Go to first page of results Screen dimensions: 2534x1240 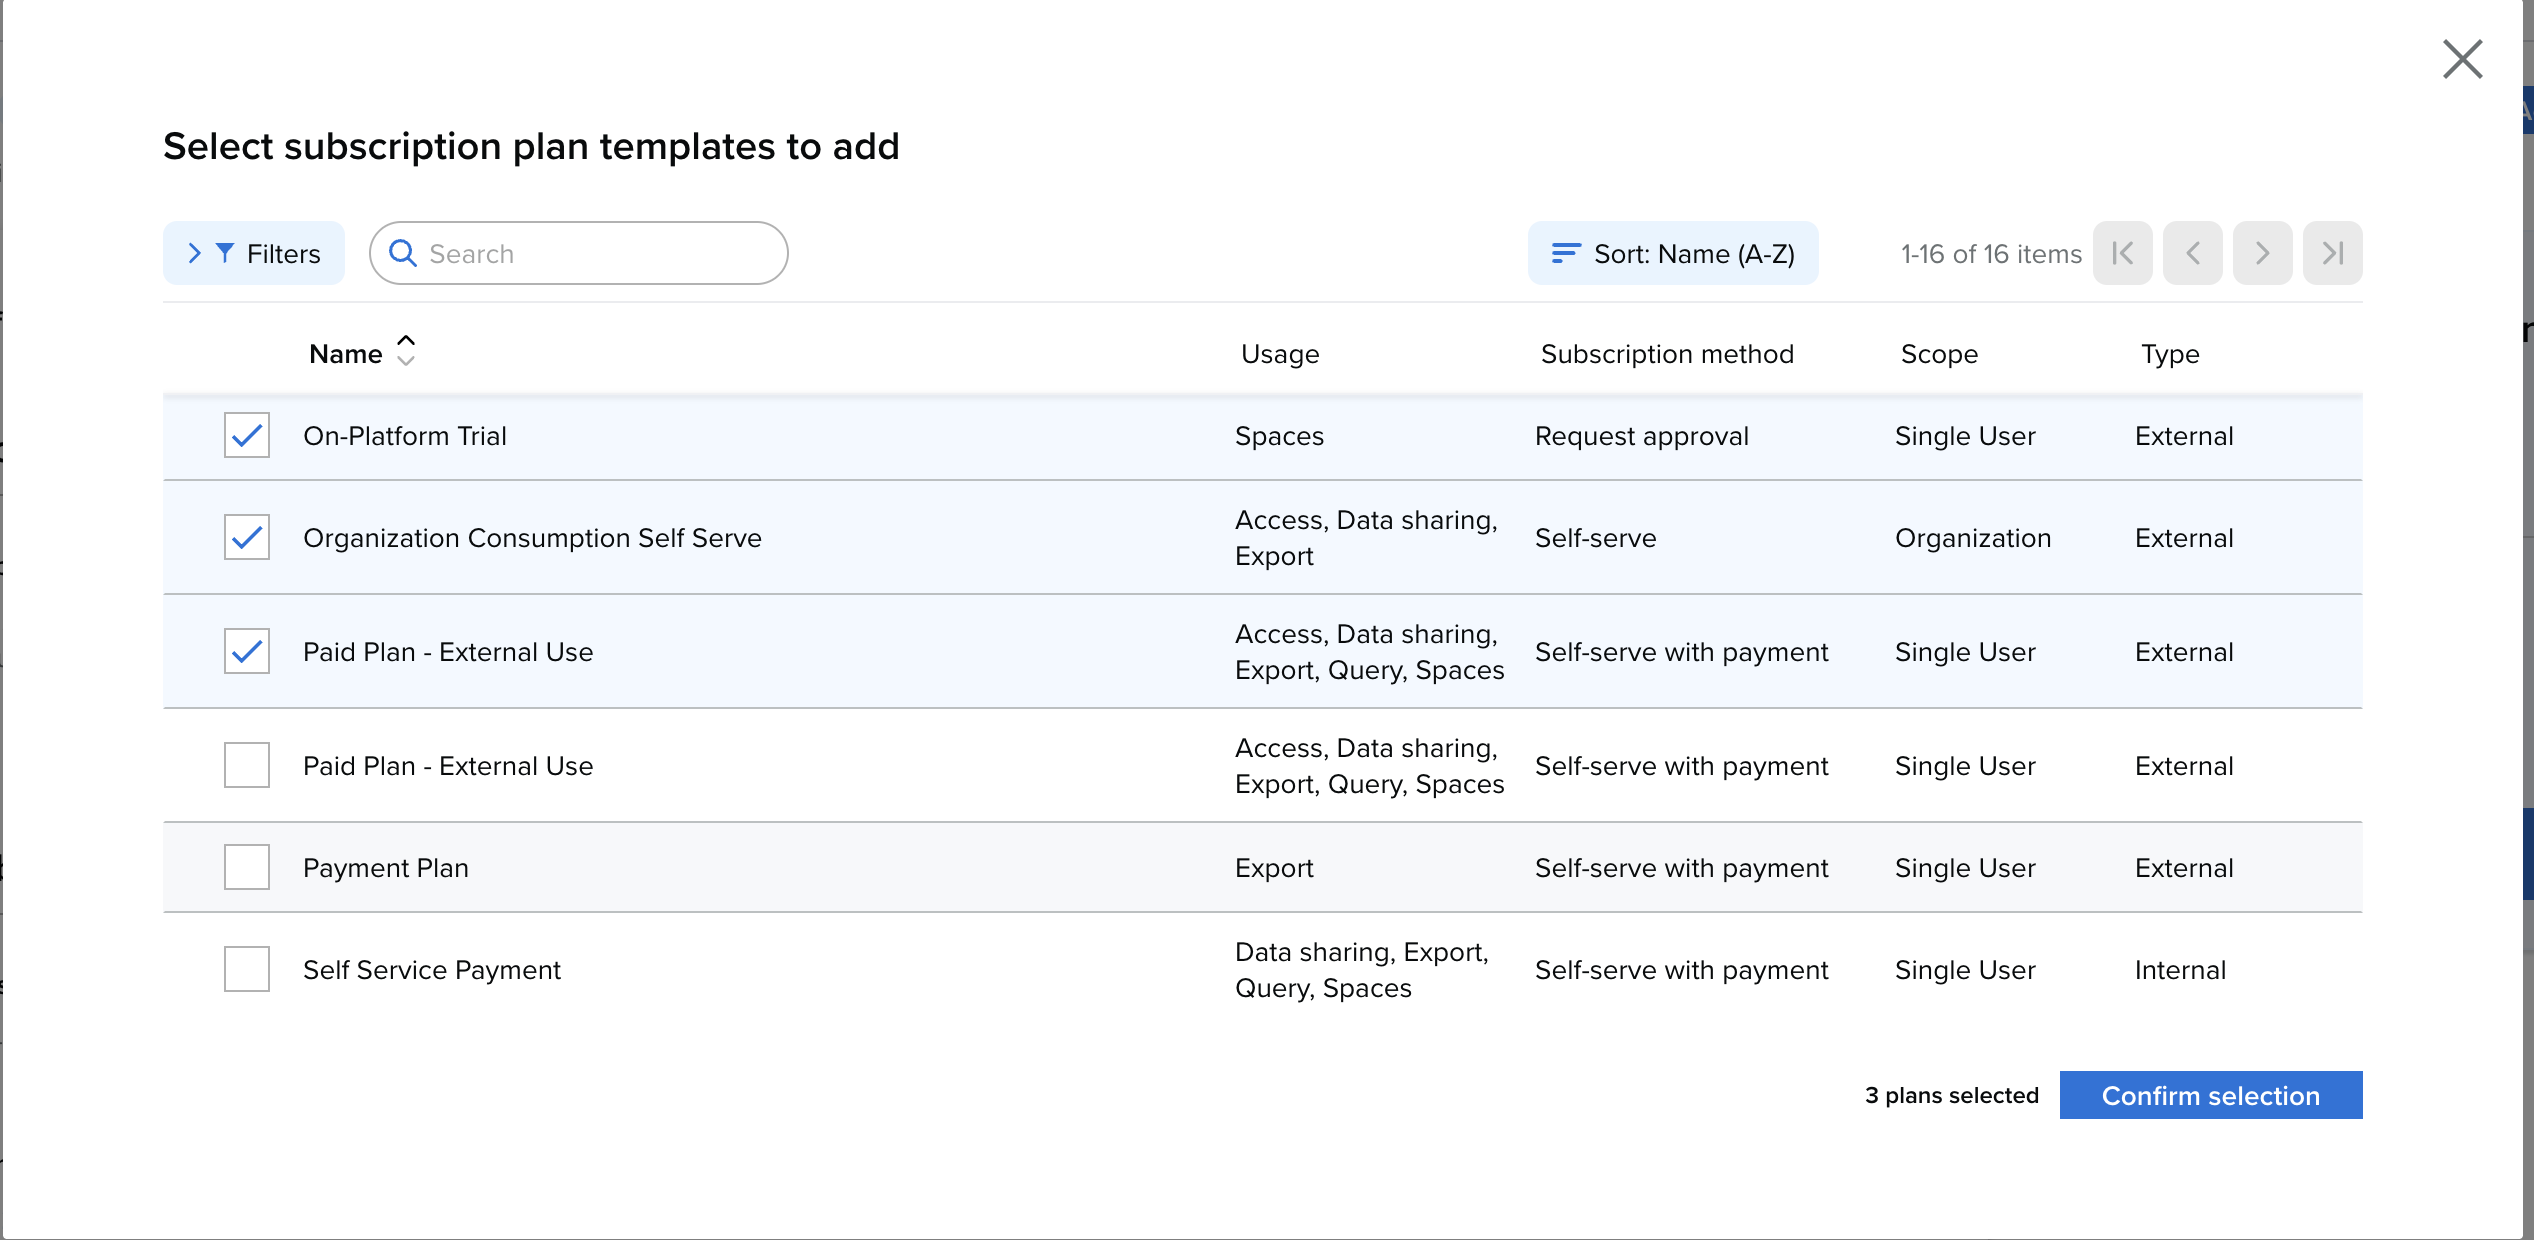(2122, 253)
